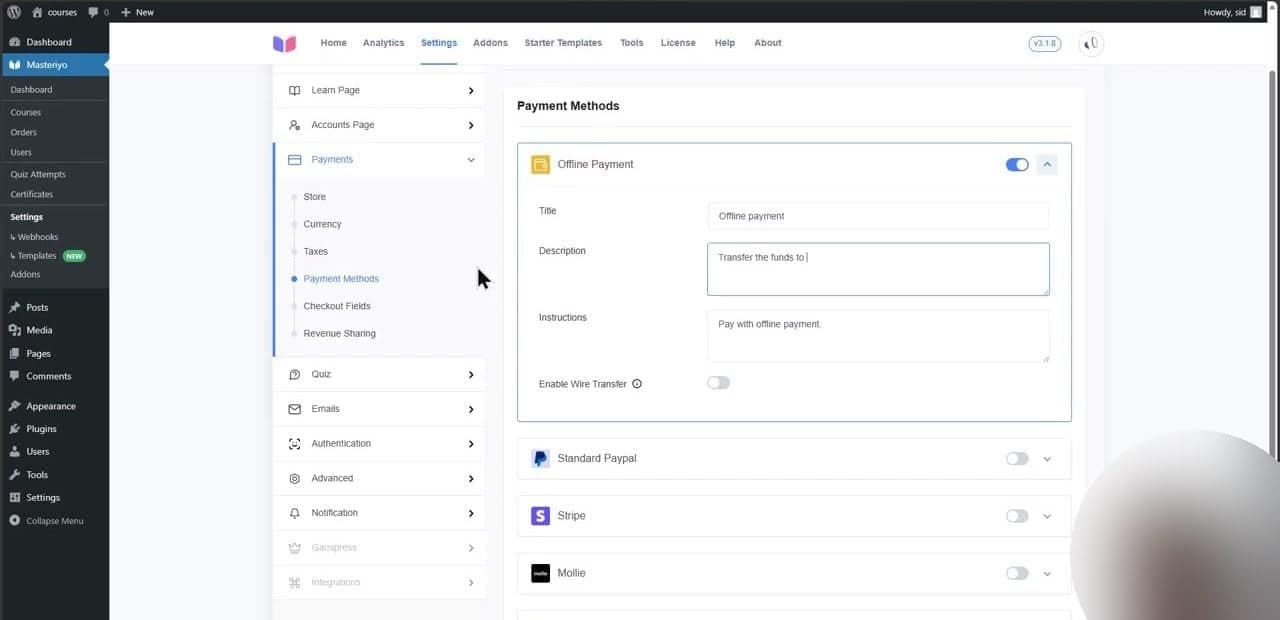Enable the Stripe payment toggle
Image resolution: width=1280 pixels, height=620 pixels.
coord(1017,516)
